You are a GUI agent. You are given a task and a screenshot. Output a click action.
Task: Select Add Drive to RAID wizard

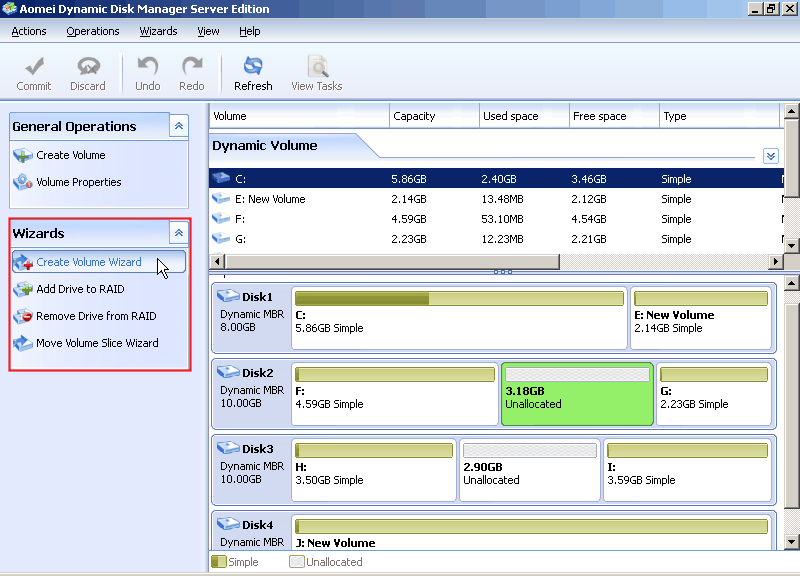coord(80,289)
